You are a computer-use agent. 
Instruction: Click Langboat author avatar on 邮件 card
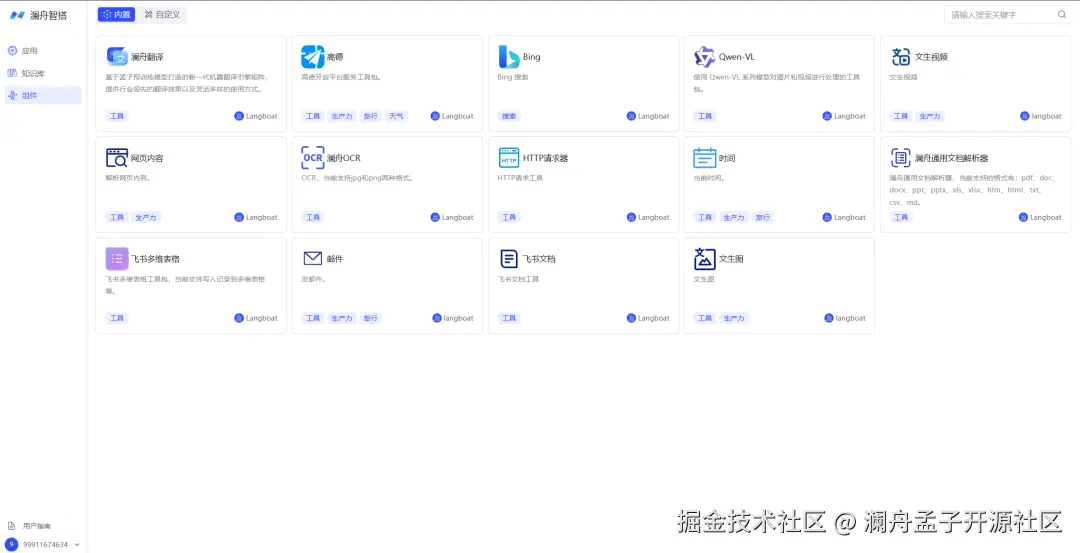pyautogui.click(x=437, y=318)
